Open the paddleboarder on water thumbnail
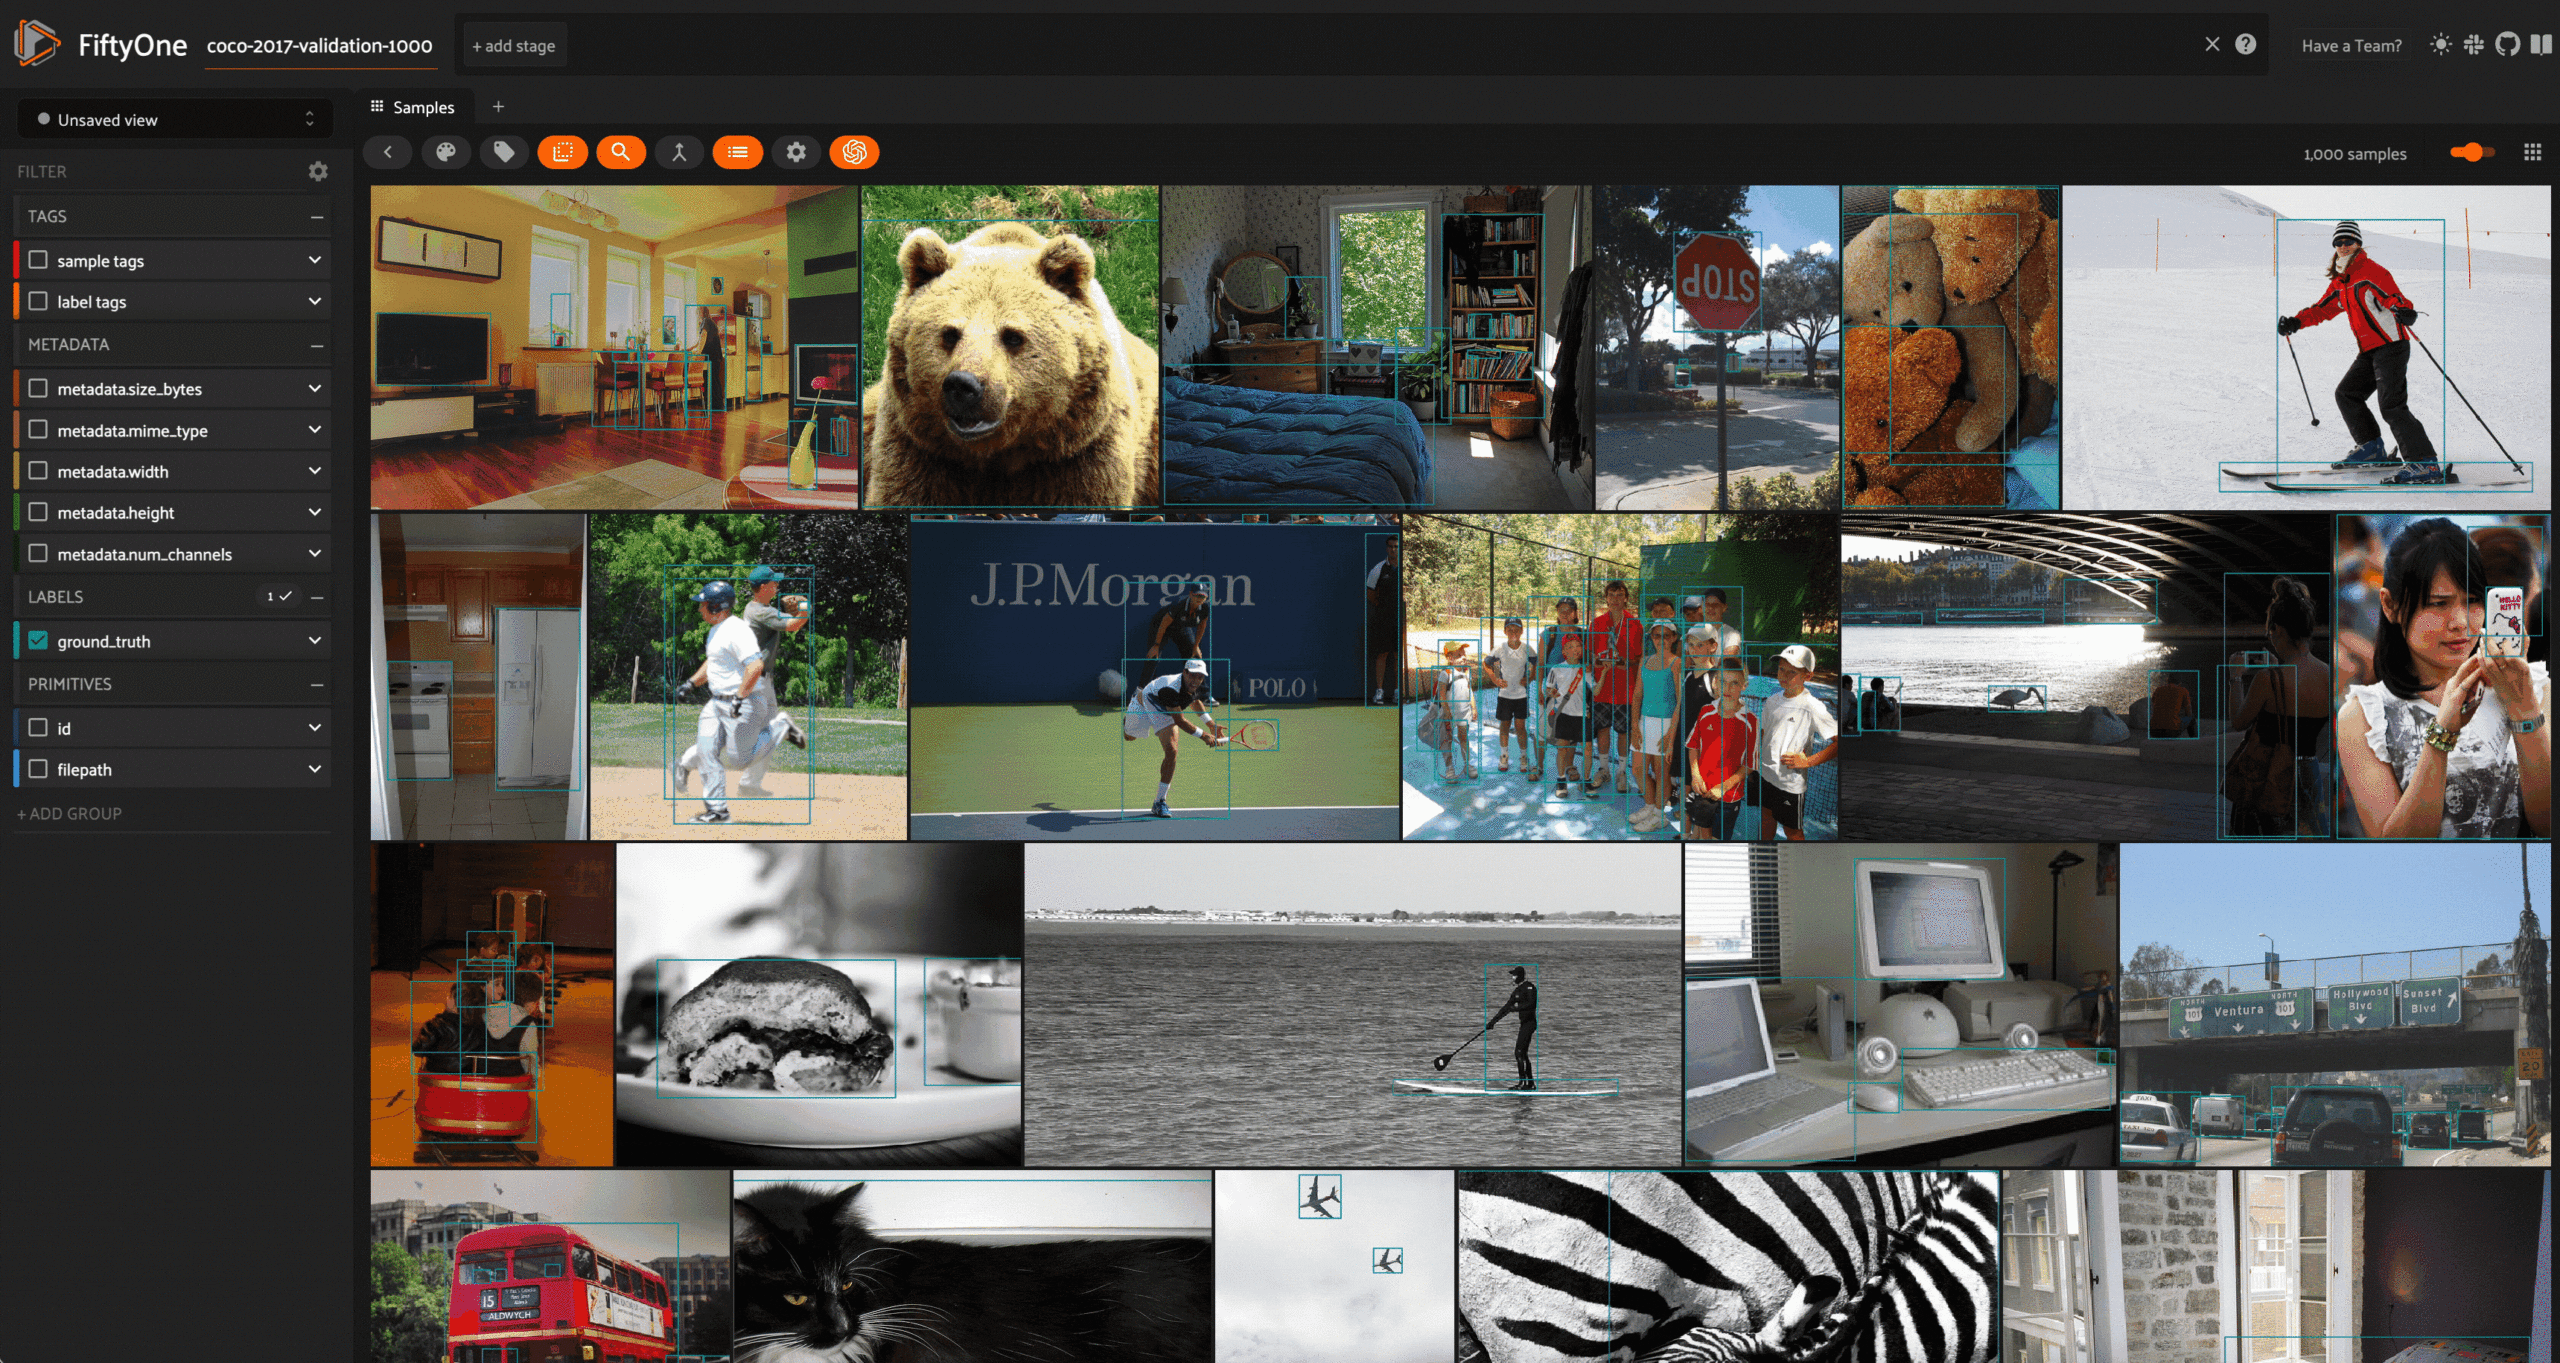The width and height of the screenshot is (2560, 1363). [x=1352, y=1005]
